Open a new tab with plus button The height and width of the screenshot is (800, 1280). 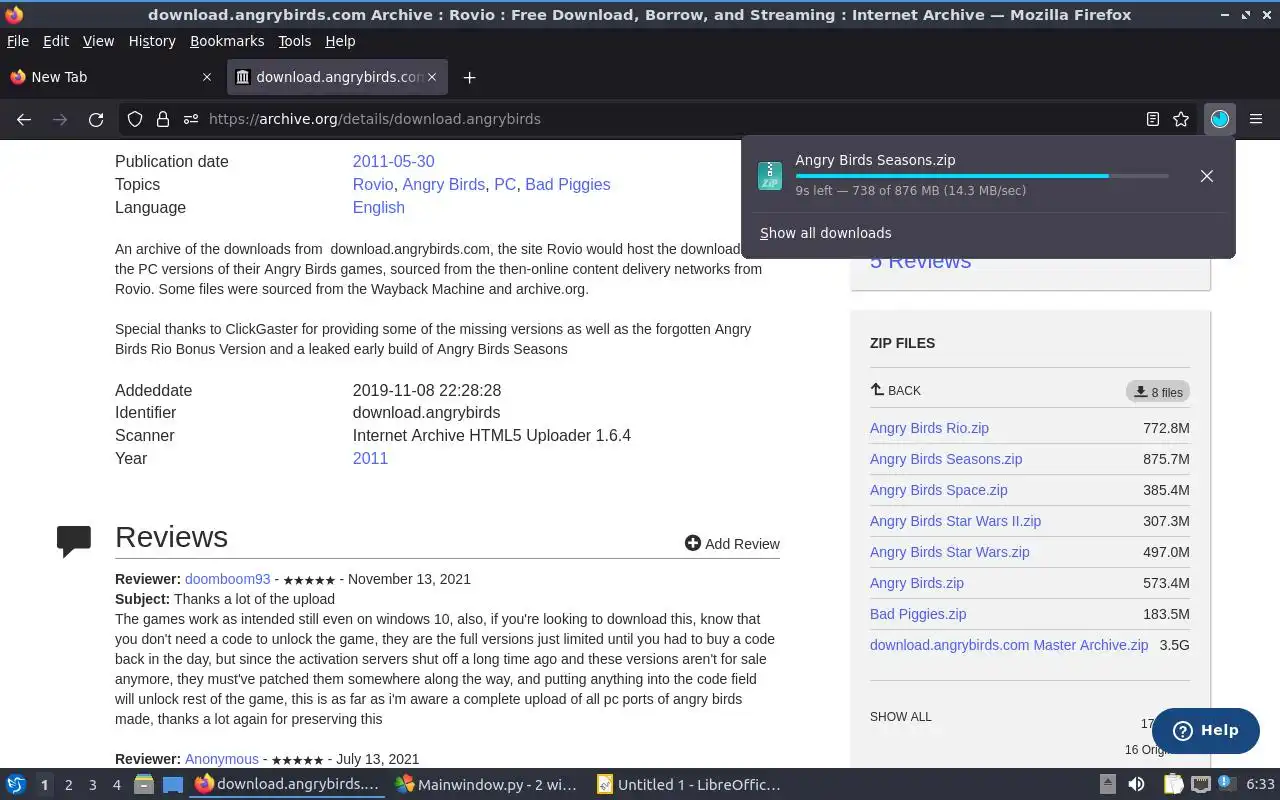coord(469,77)
